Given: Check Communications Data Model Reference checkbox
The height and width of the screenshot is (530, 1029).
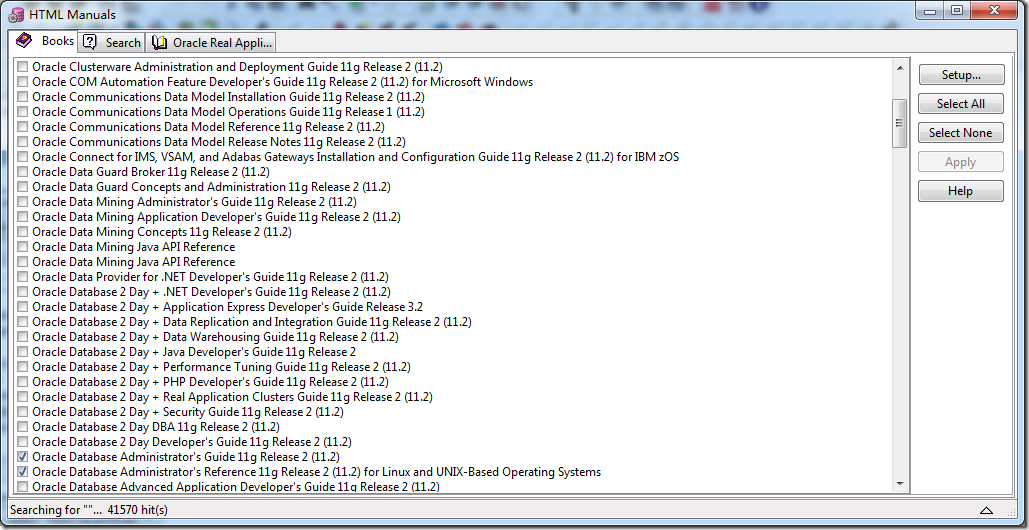Looking at the screenshot, I should tap(23, 127).
